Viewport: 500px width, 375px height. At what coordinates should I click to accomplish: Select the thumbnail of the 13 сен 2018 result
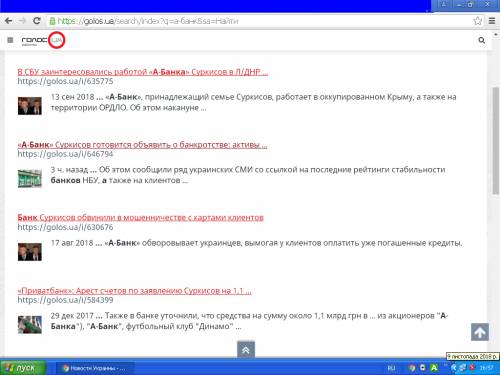pyautogui.click(x=30, y=106)
